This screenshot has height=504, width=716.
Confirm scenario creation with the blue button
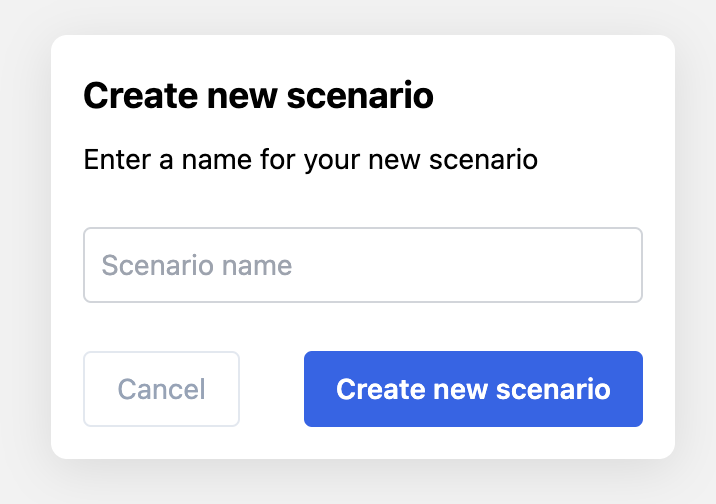(473, 389)
